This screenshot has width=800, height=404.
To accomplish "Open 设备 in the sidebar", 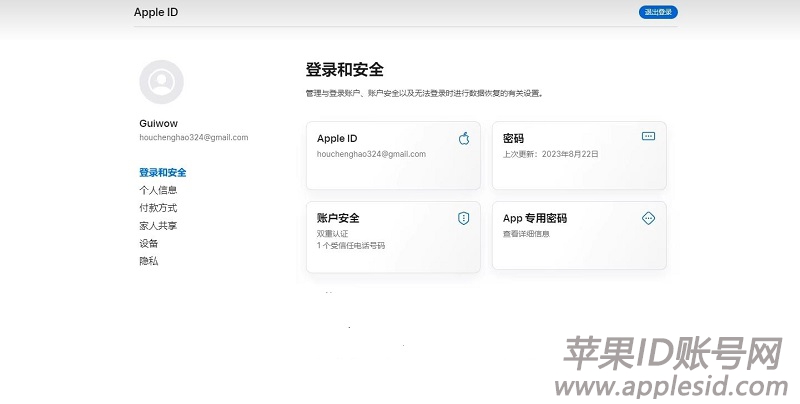I will coord(148,243).
